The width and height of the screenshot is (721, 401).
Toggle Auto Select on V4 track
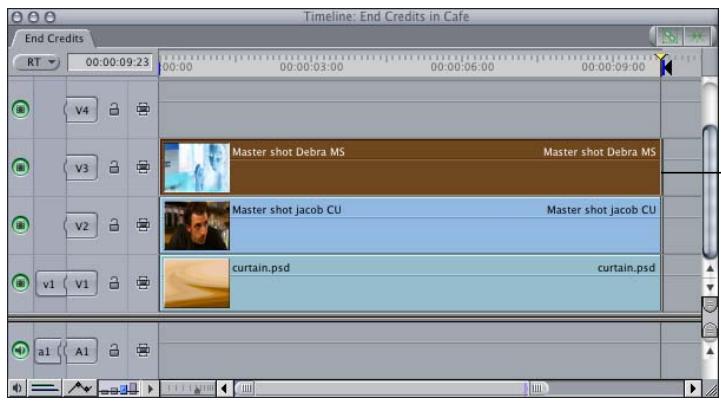143,109
